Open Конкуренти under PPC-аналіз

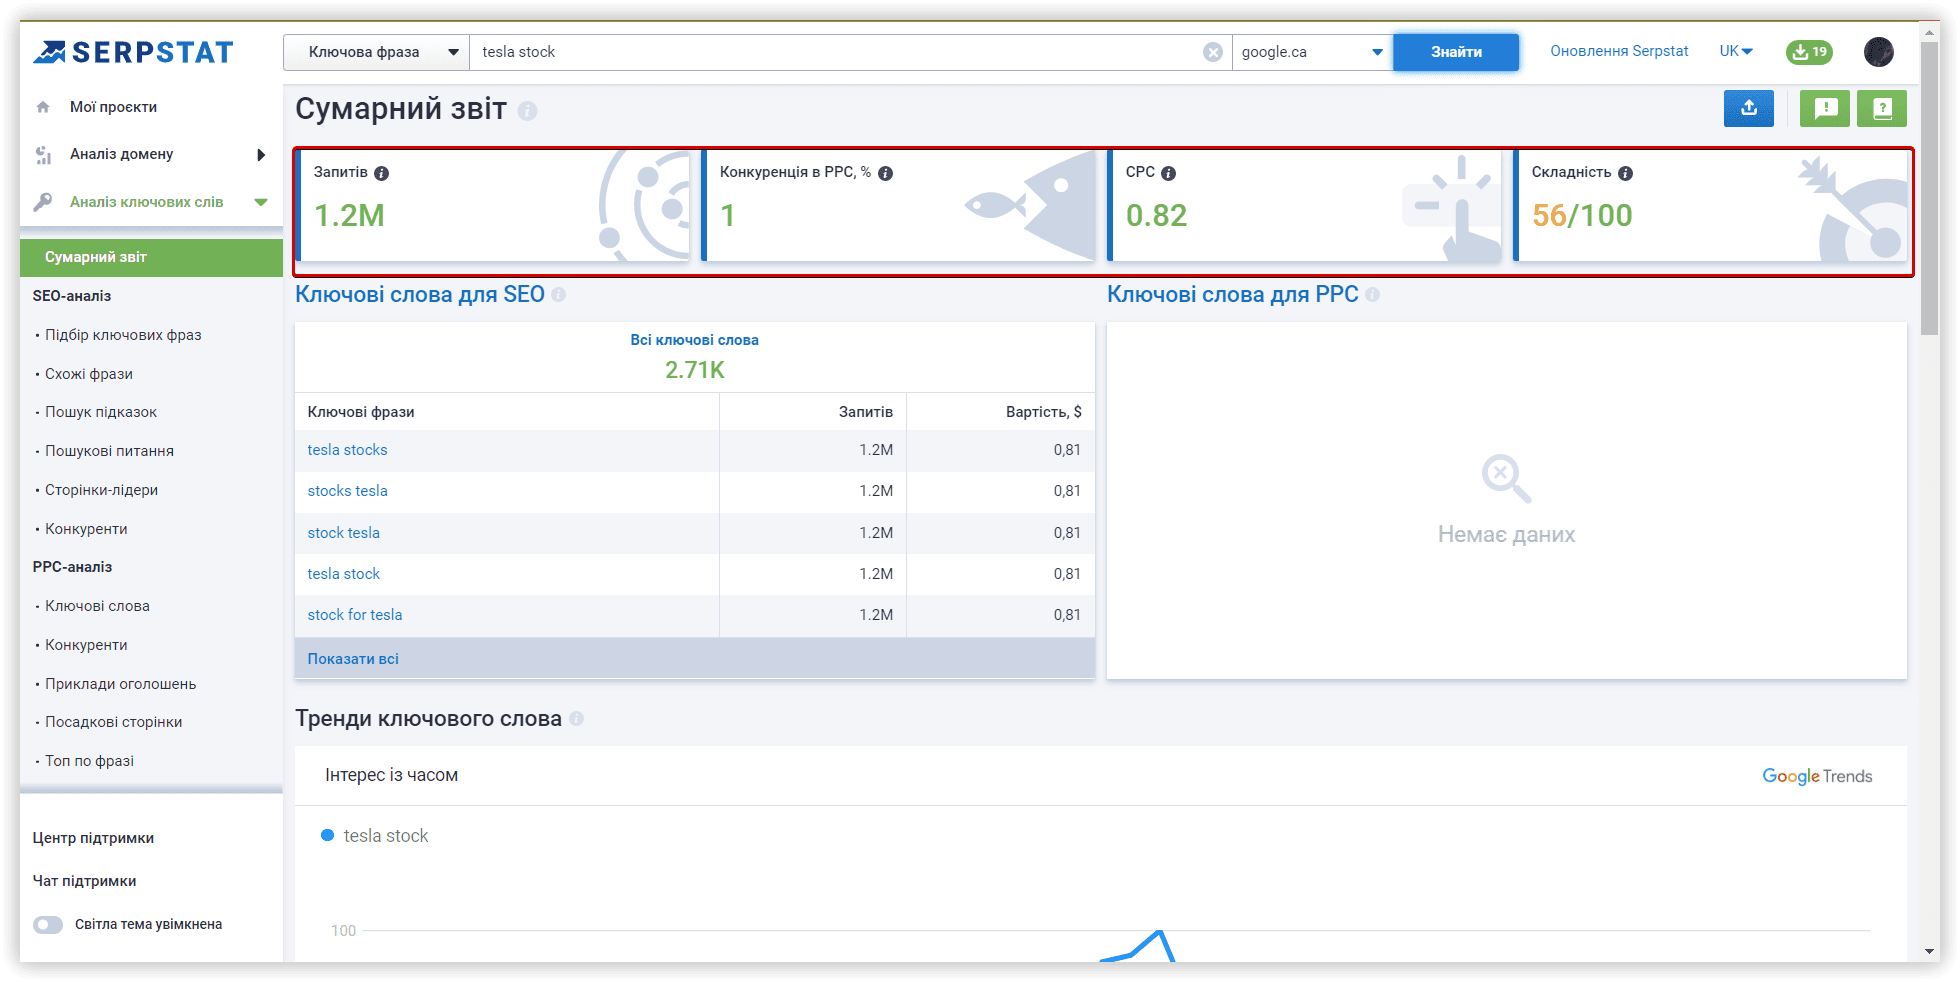pyautogui.click(x=86, y=645)
